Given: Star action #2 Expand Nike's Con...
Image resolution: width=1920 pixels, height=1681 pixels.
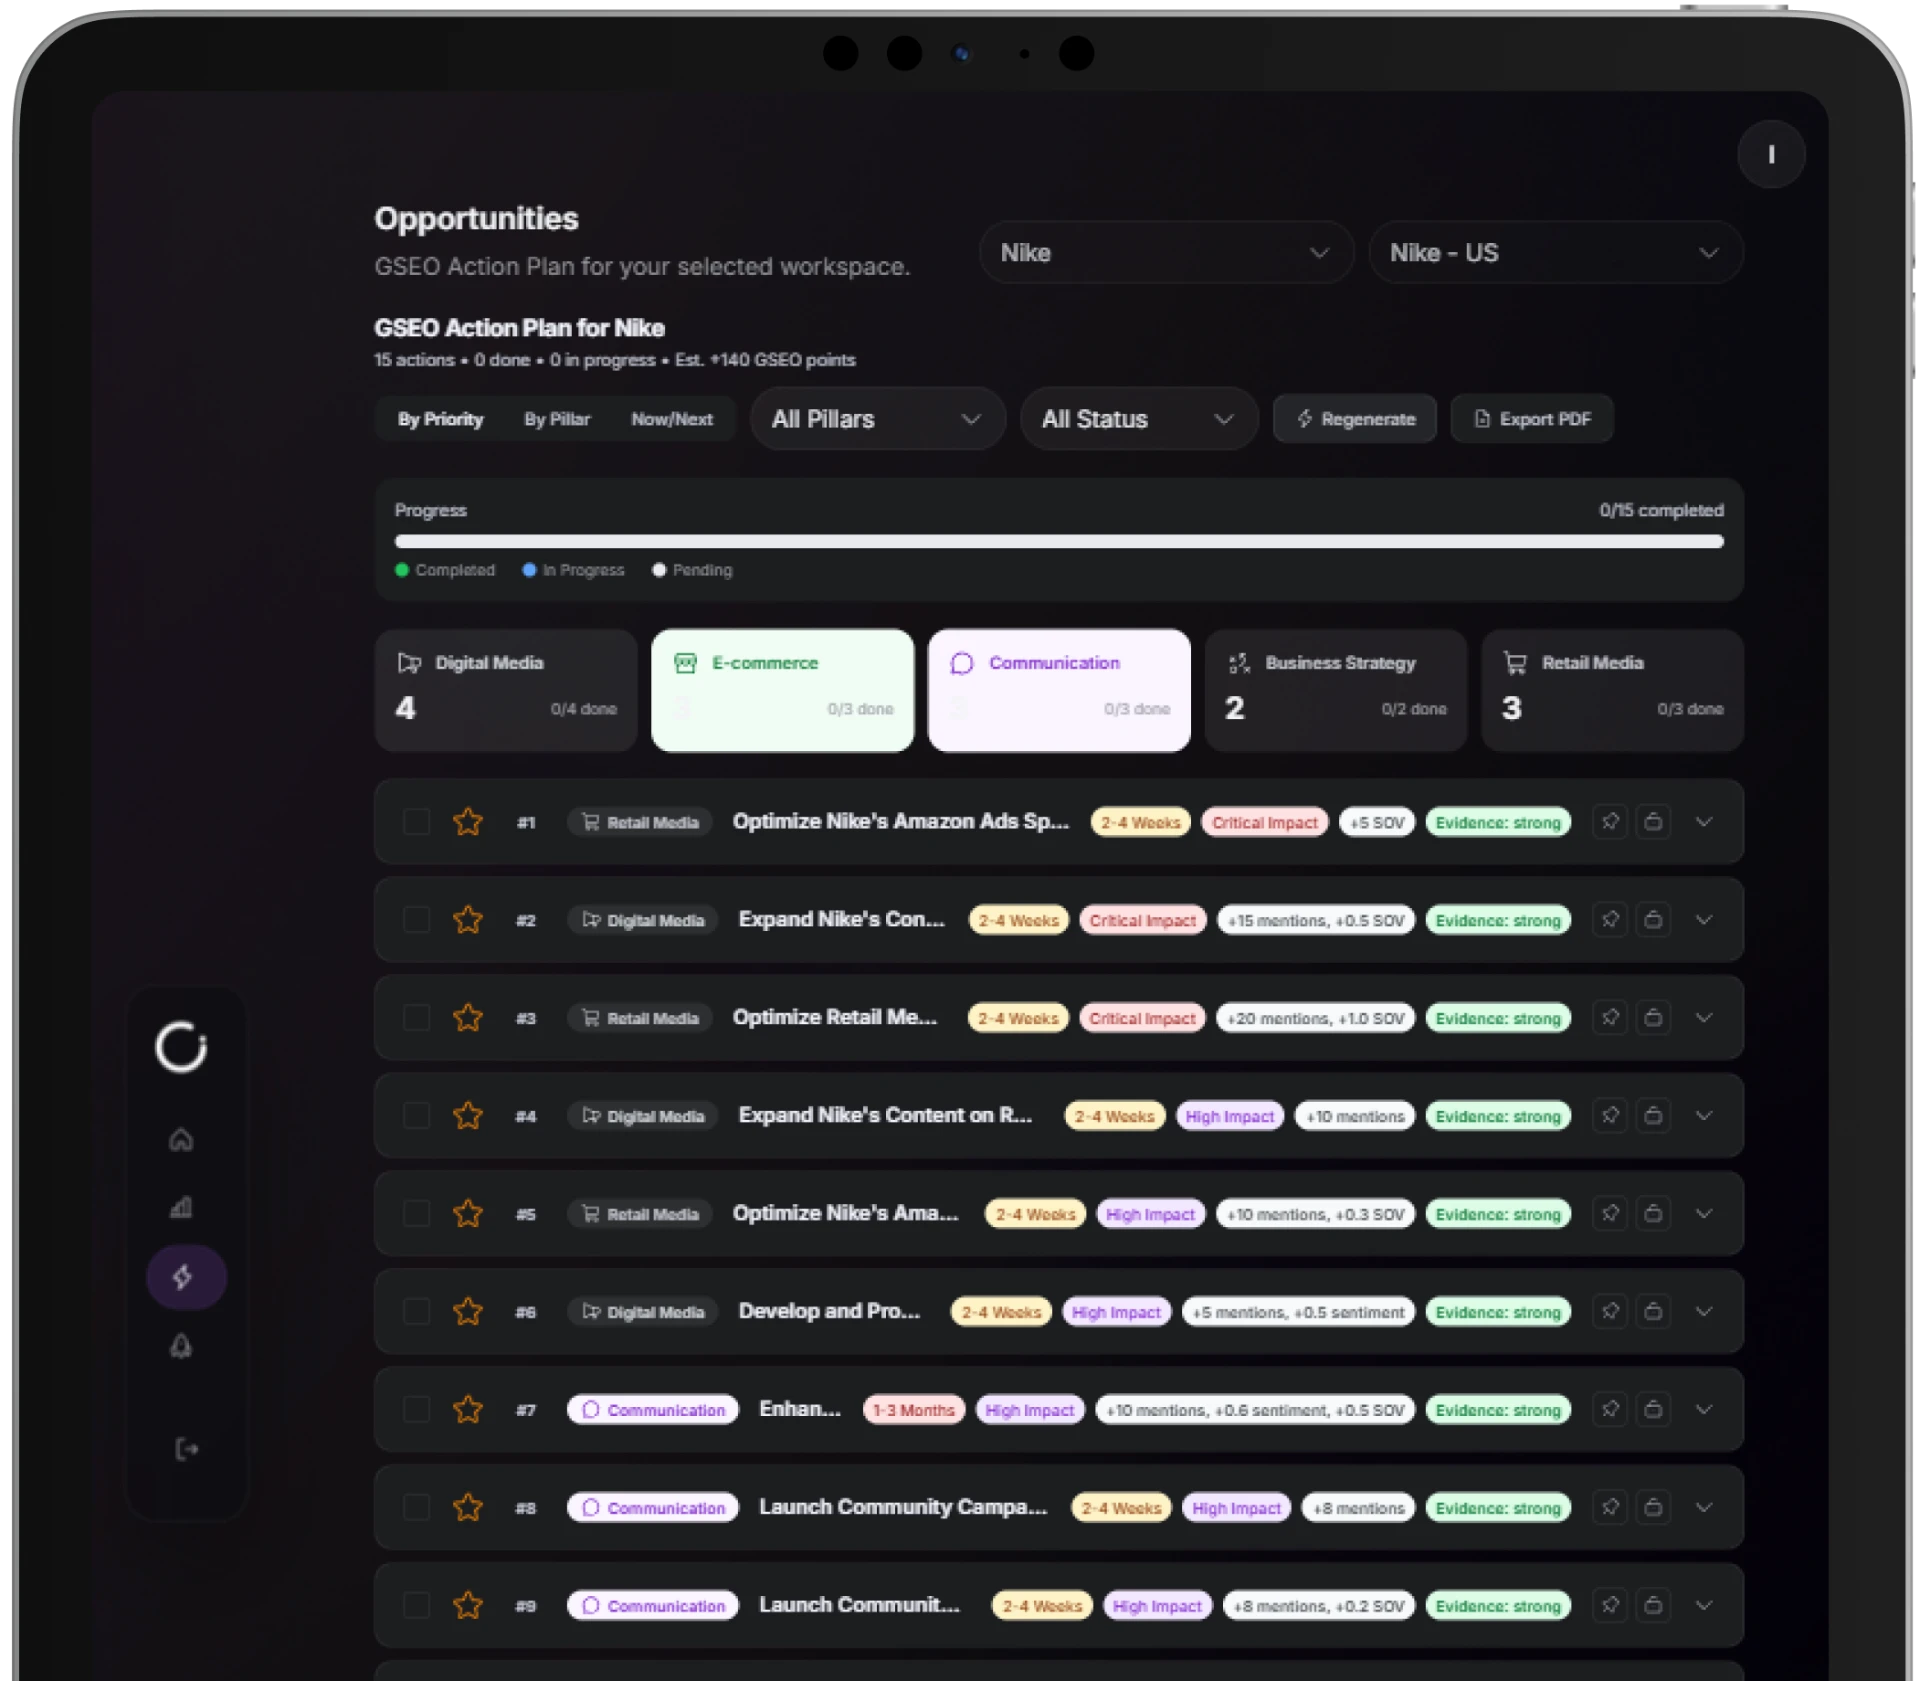Looking at the screenshot, I should pyautogui.click(x=468, y=919).
